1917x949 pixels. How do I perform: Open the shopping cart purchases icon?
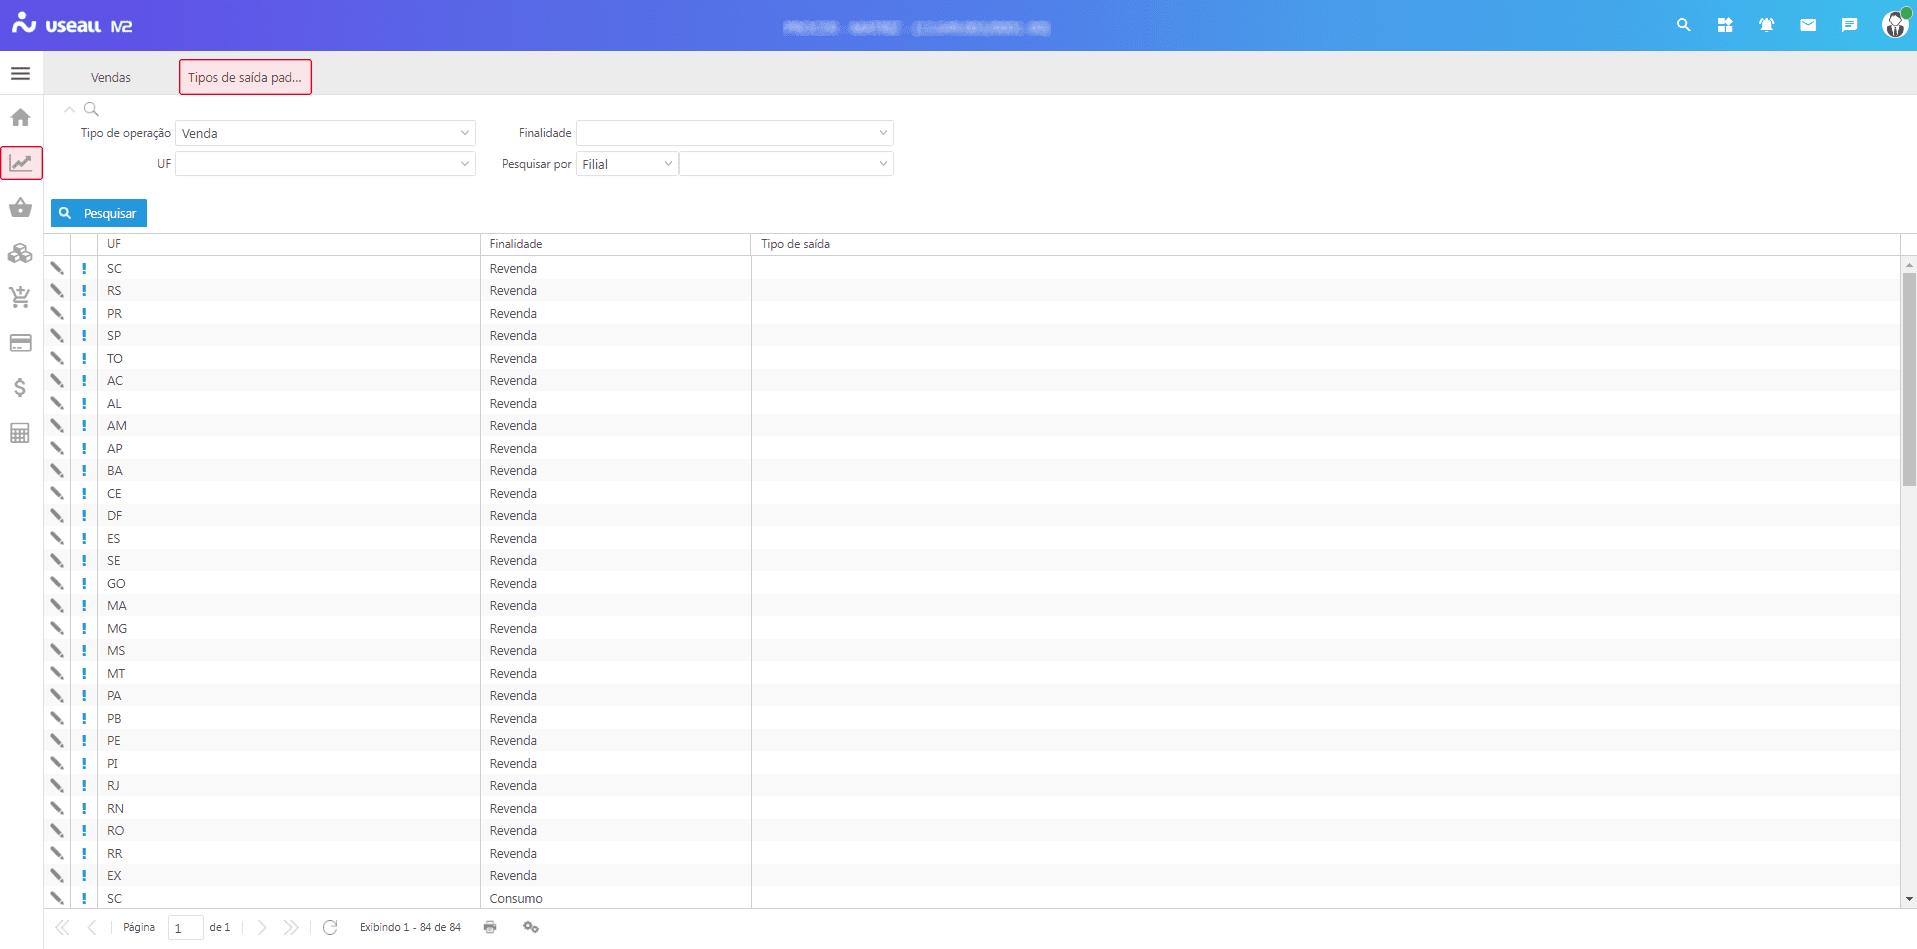click(x=20, y=297)
